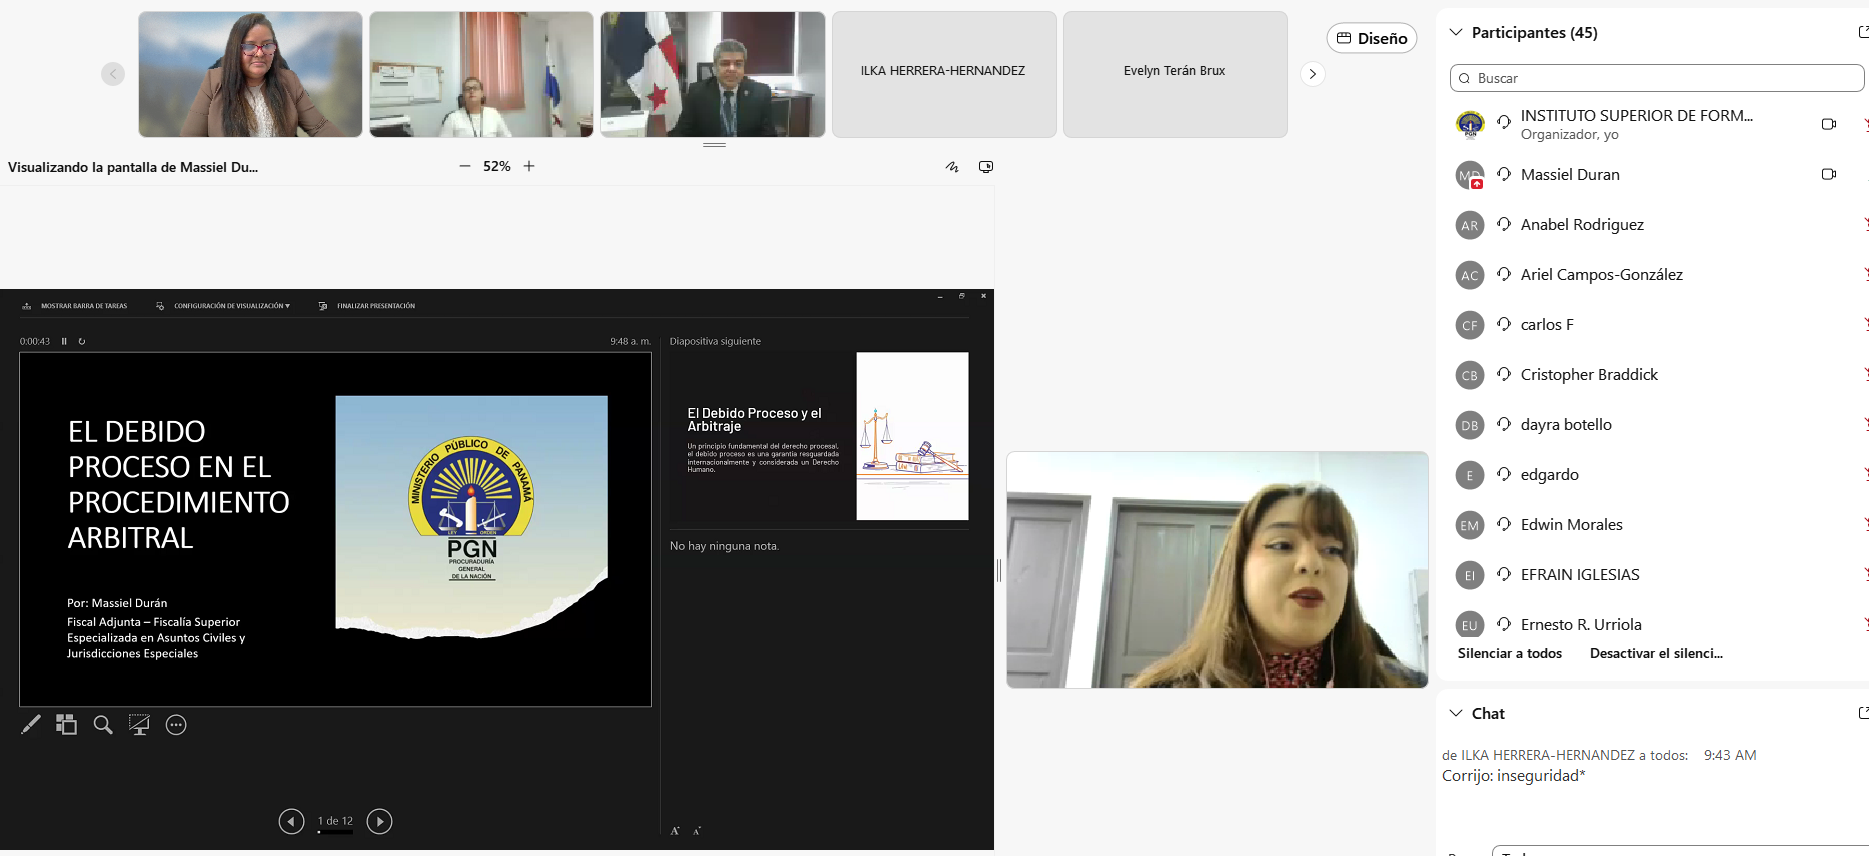
Task: Click the black-out slide show icon
Action: click(139, 725)
